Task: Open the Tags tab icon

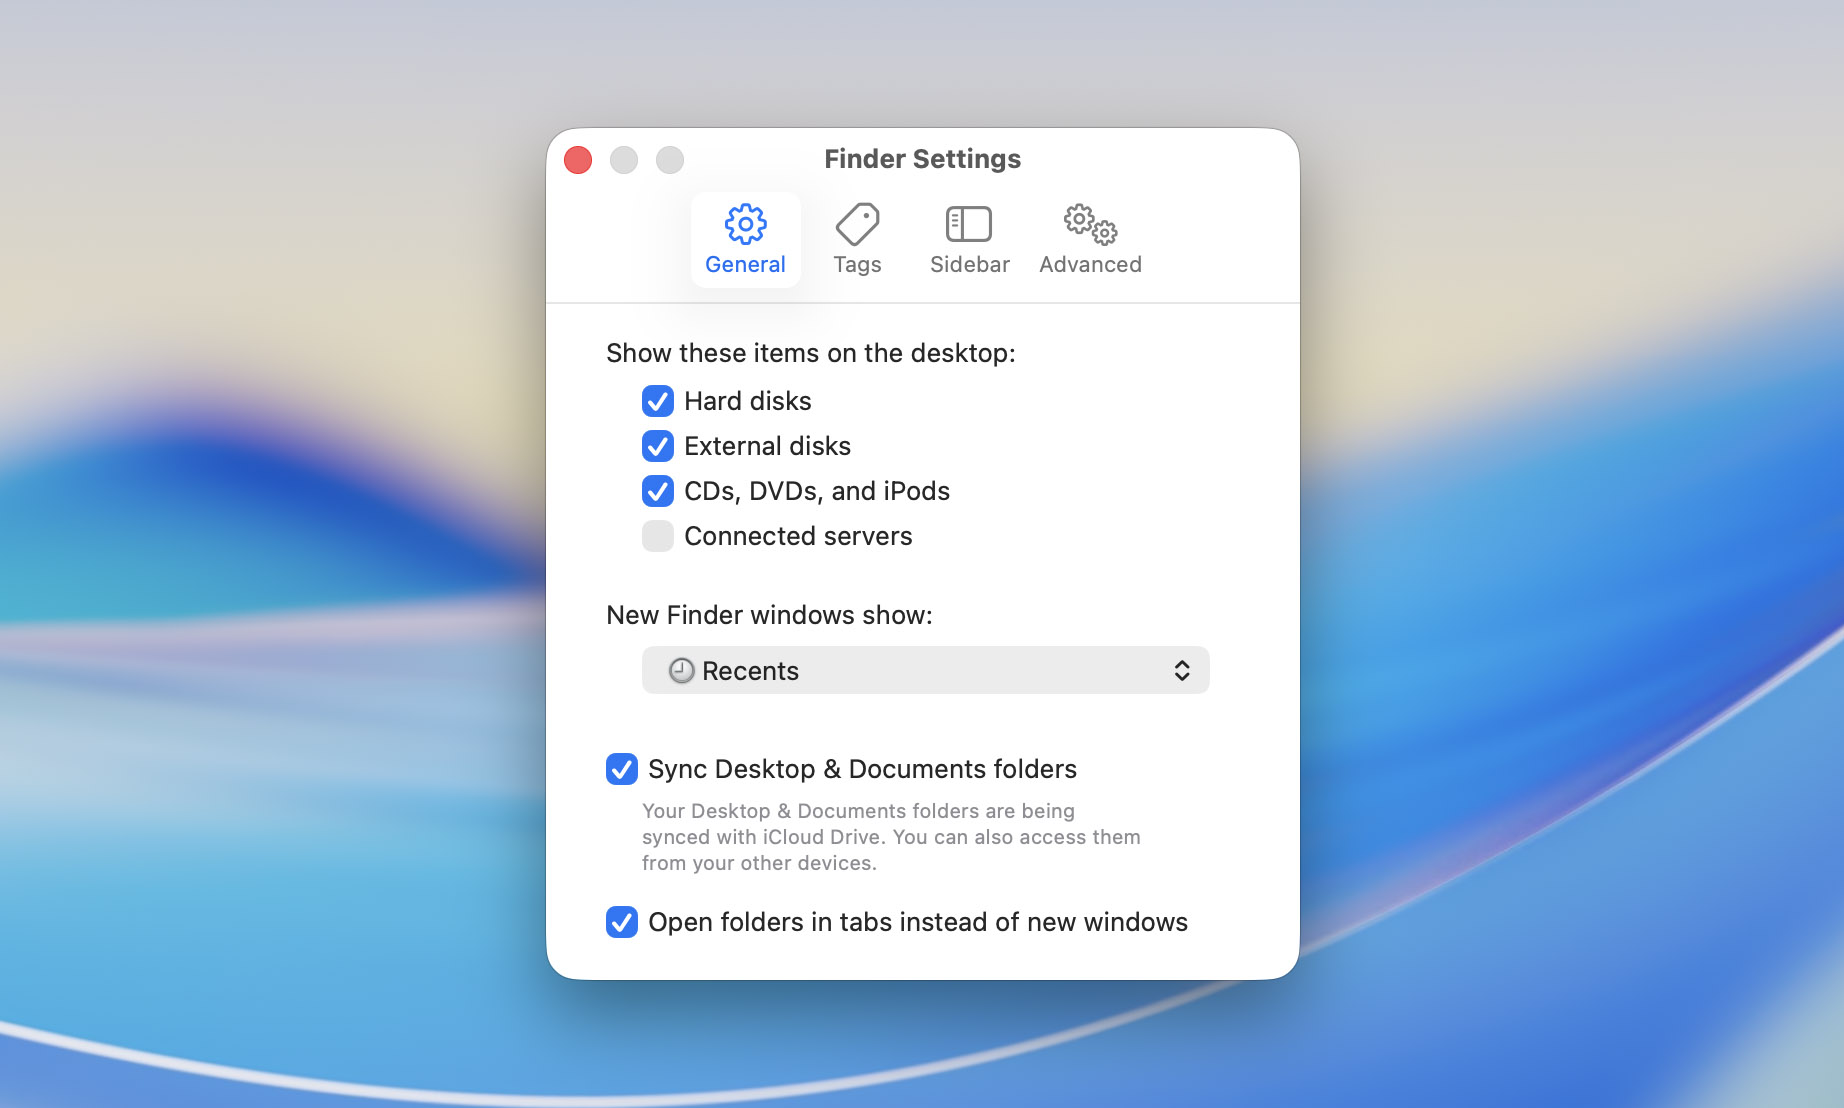Action: click(857, 224)
